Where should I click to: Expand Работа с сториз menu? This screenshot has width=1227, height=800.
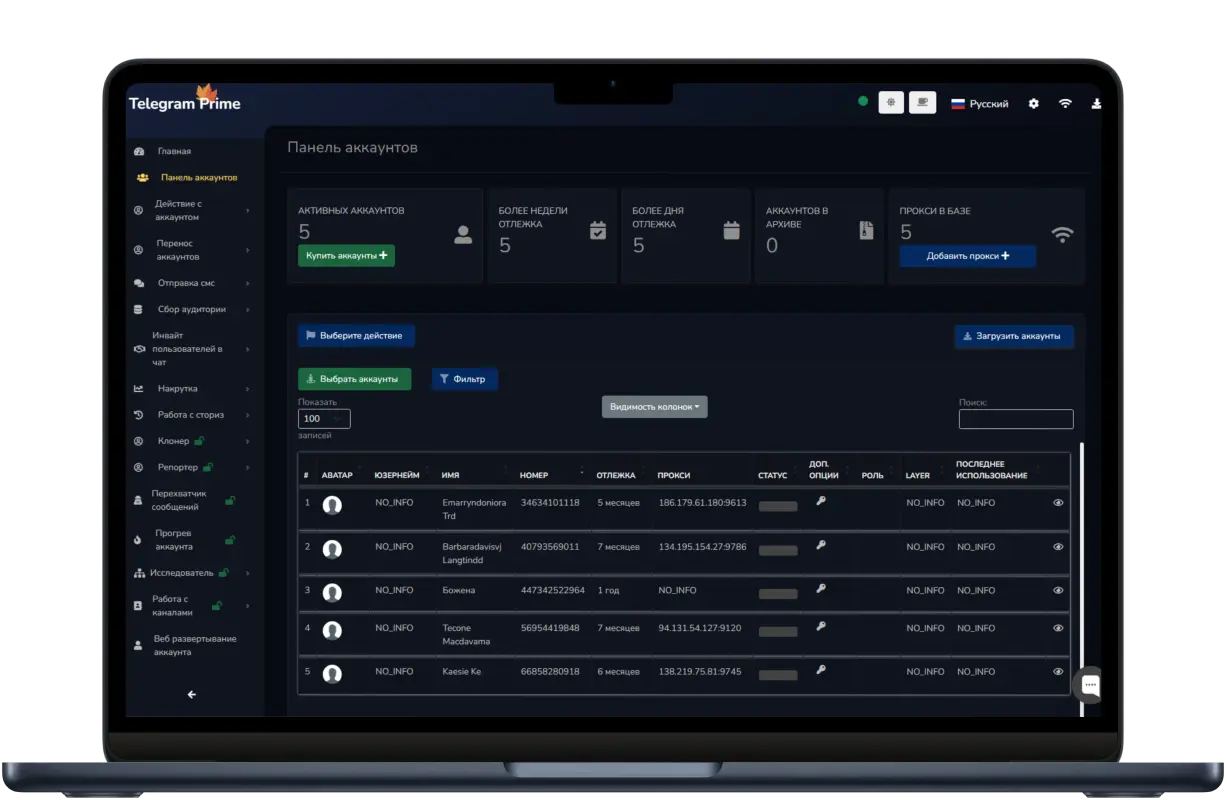click(191, 415)
